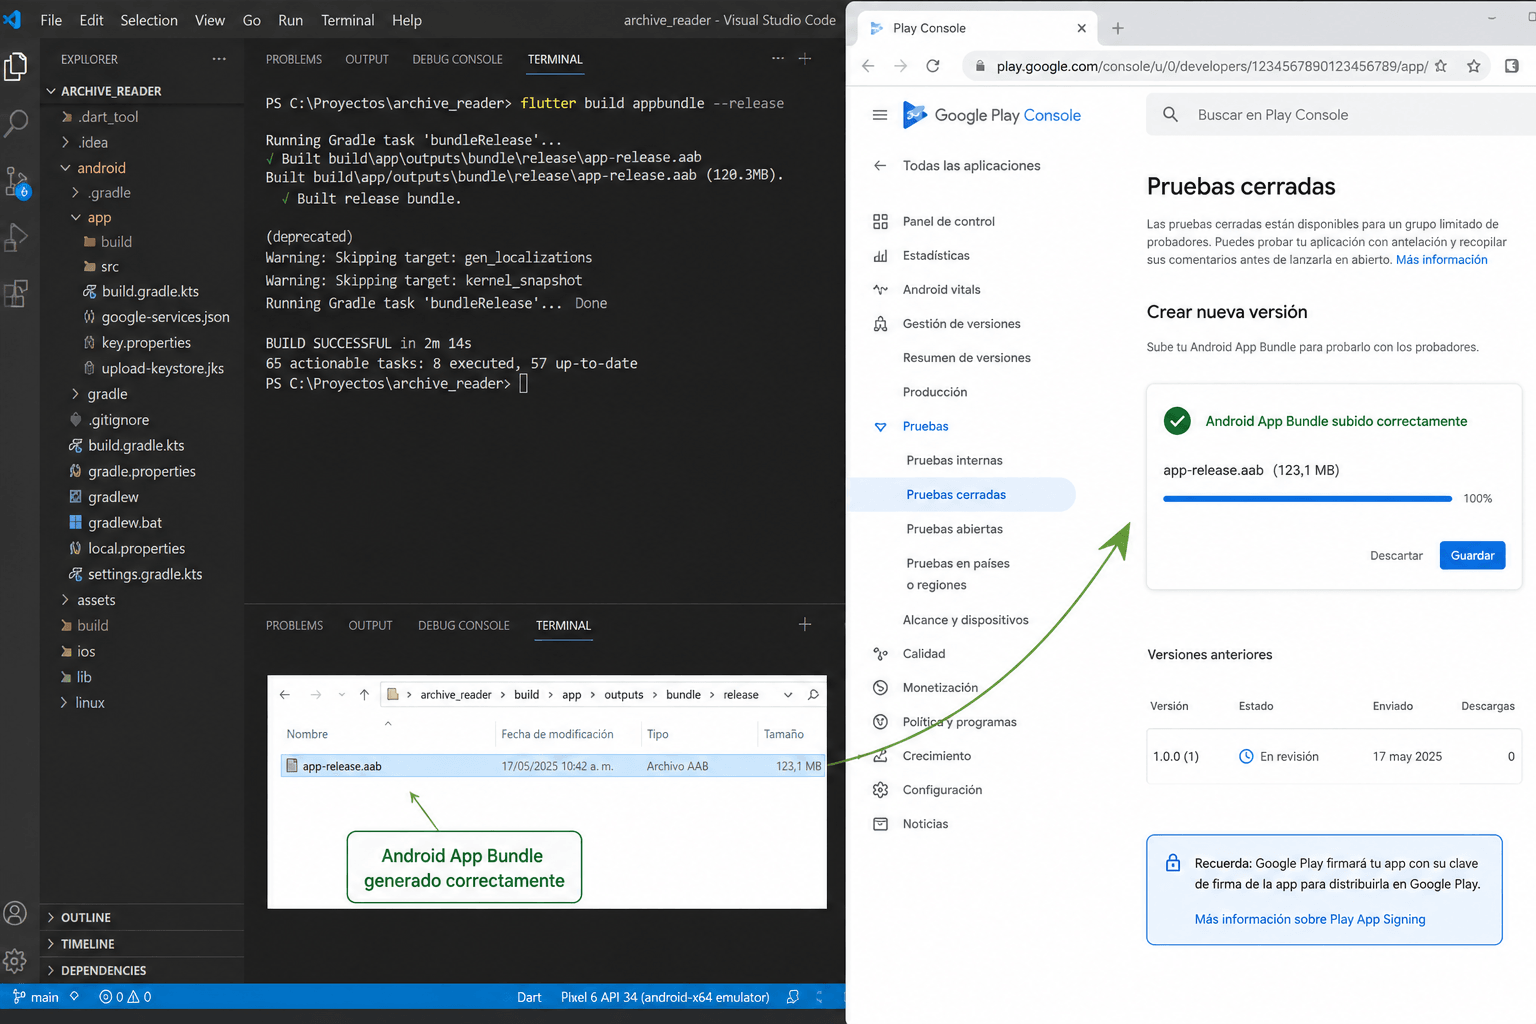Expand the TIMELINE section
This screenshot has width=1536, height=1024.
pos(51,944)
